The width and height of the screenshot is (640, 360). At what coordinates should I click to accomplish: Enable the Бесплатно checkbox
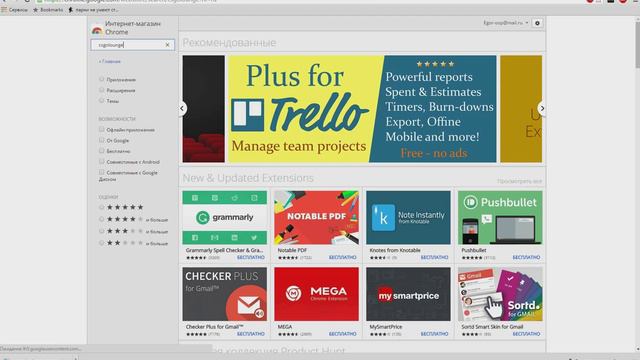click(102, 151)
